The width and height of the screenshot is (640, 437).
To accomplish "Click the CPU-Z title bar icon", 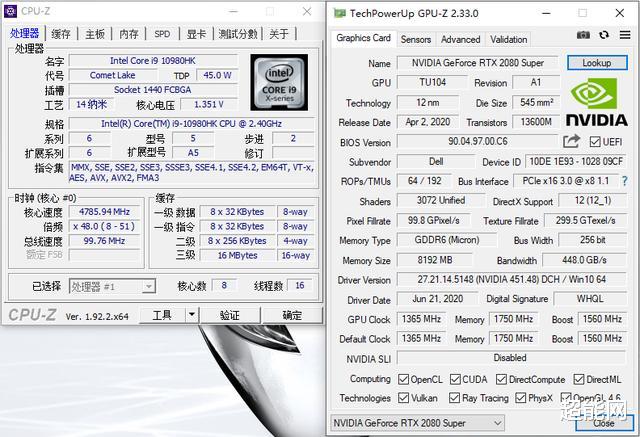I will click(10, 11).
